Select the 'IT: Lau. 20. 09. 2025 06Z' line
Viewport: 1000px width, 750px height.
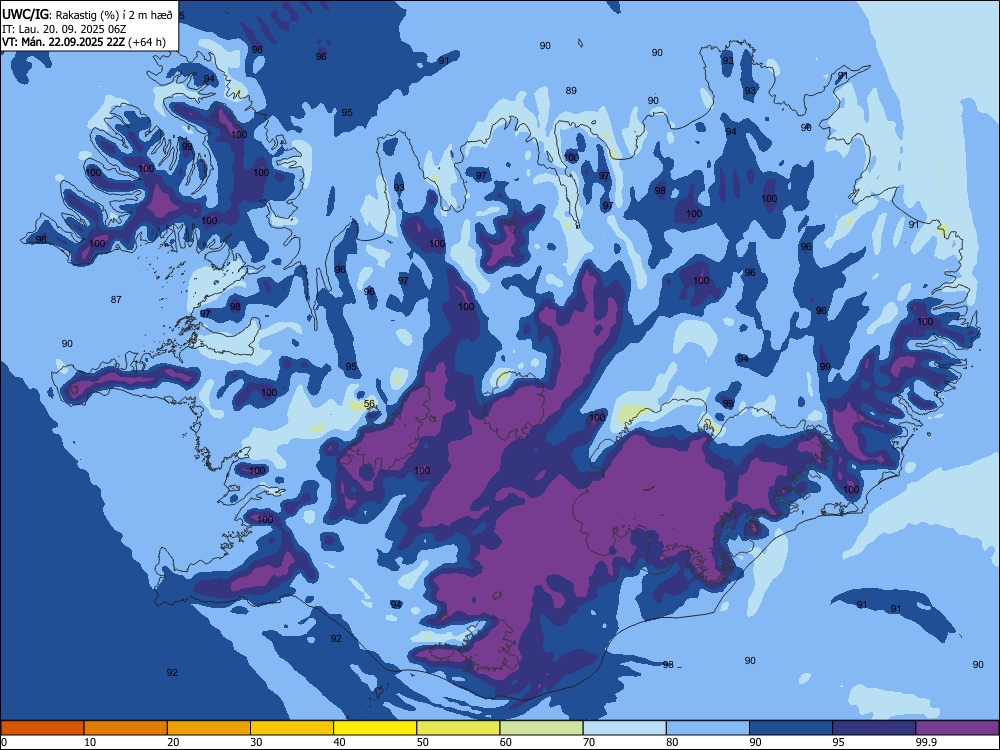(64, 29)
